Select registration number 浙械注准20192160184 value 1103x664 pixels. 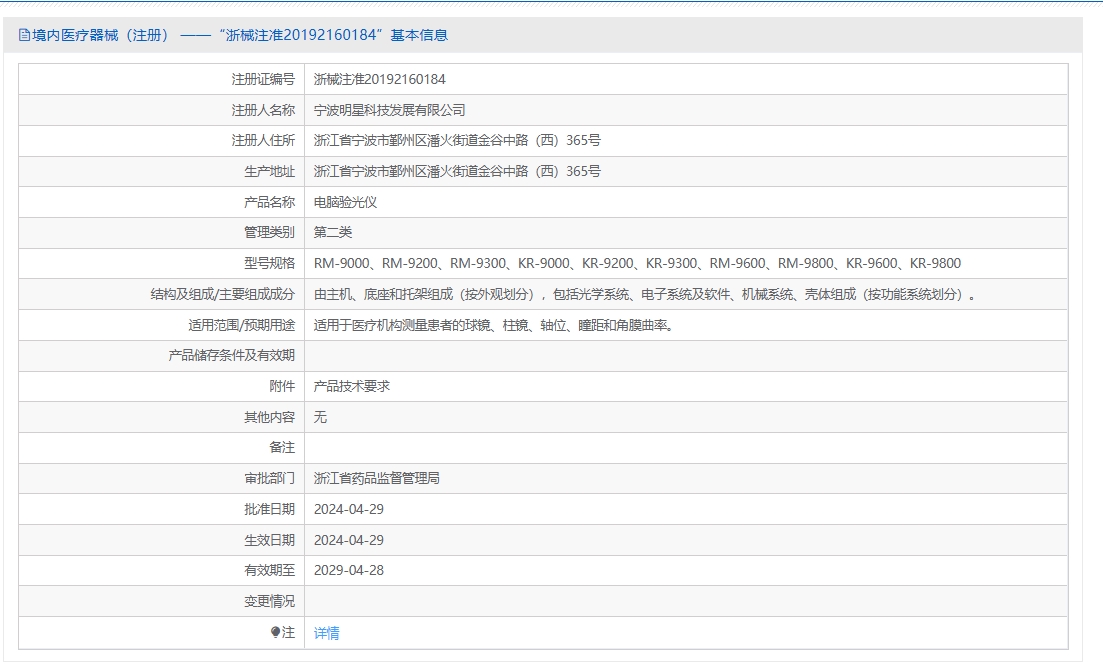380,79
